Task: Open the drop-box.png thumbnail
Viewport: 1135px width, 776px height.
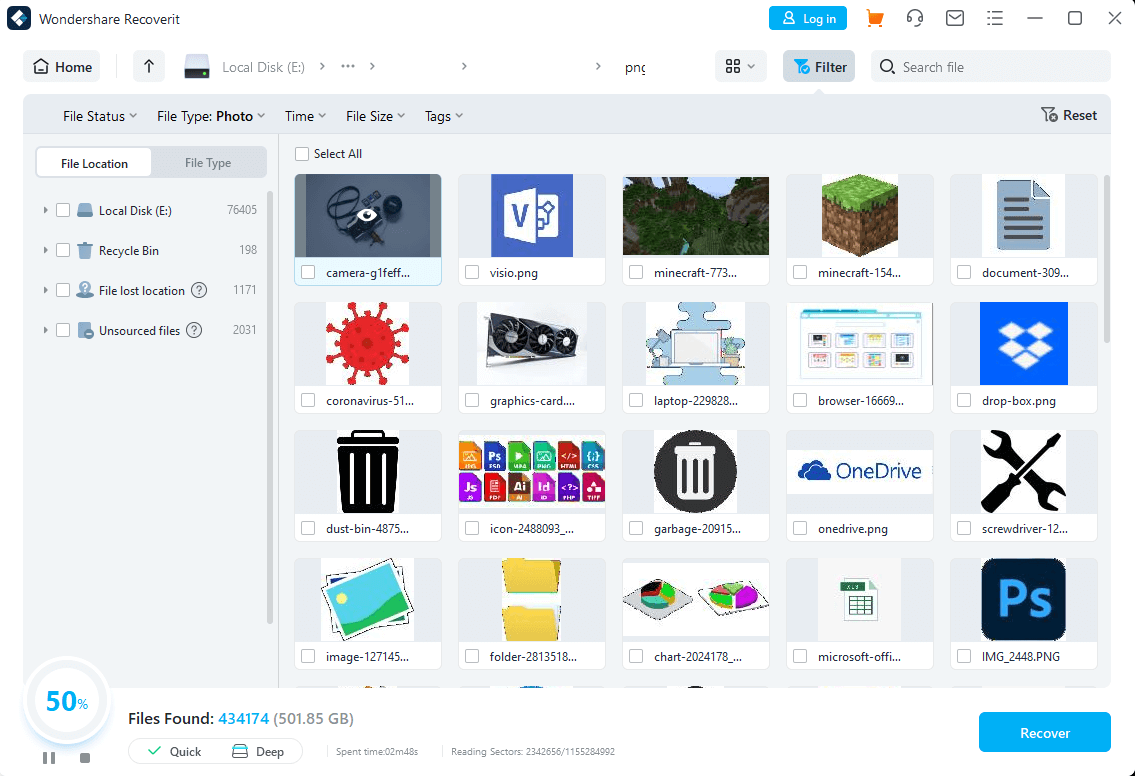Action: (x=1024, y=343)
